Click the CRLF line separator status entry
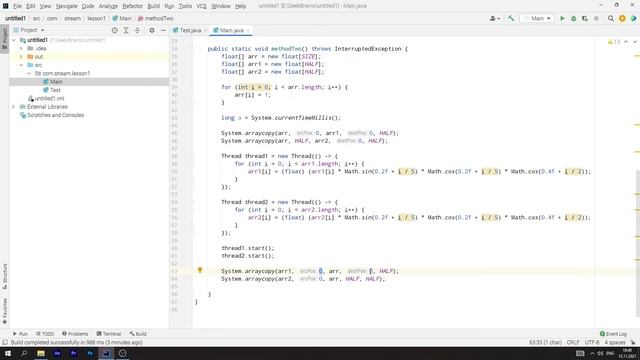 click(573, 342)
